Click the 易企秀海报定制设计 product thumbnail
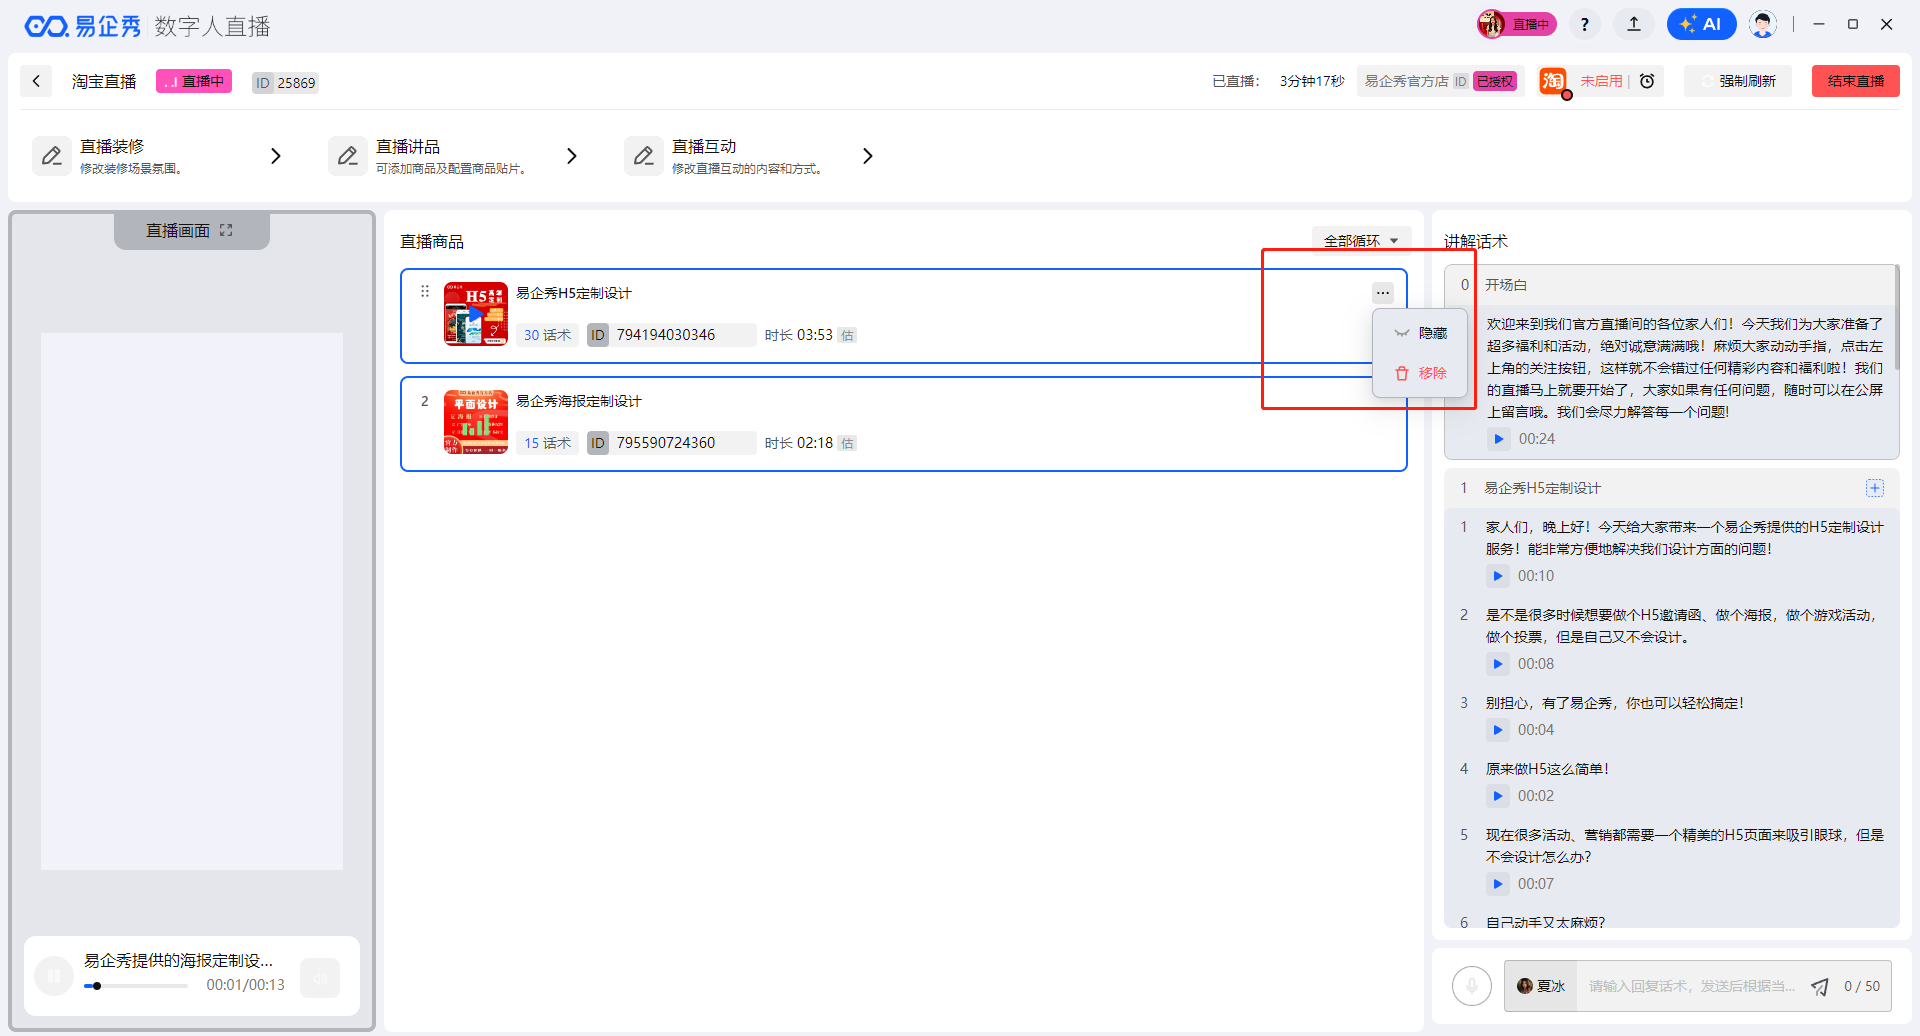The width and height of the screenshot is (1920, 1036). pos(476,422)
